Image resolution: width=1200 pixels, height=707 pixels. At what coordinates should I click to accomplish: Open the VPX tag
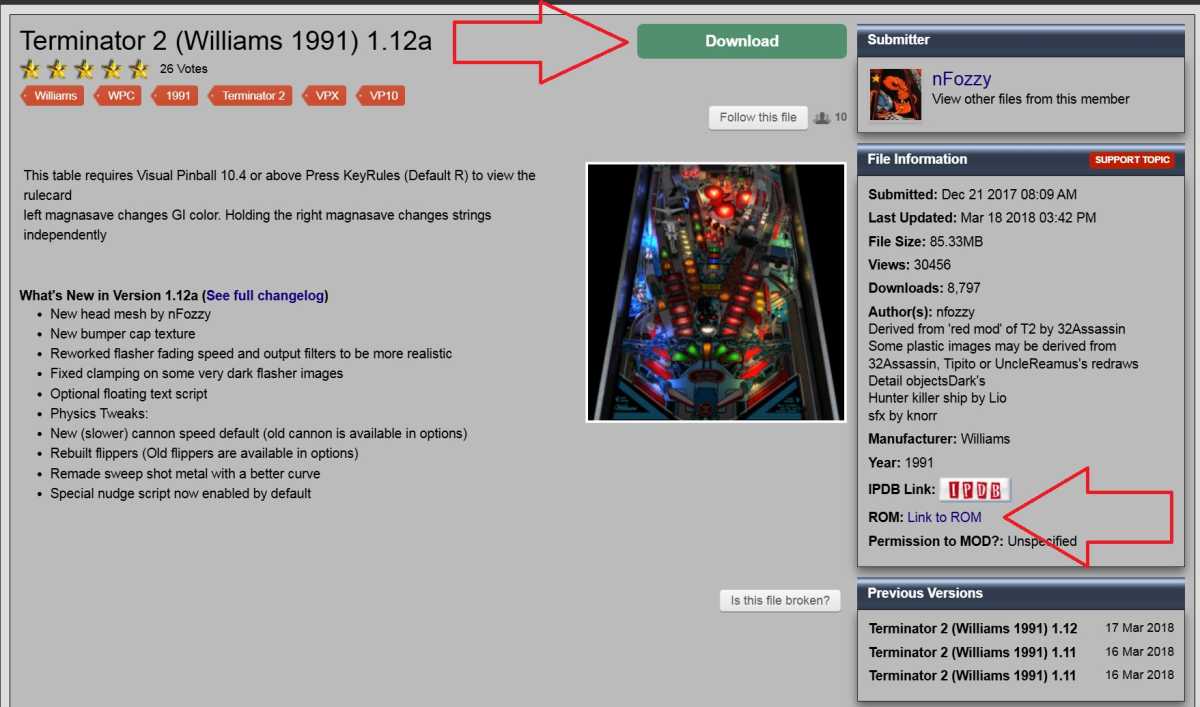point(326,96)
